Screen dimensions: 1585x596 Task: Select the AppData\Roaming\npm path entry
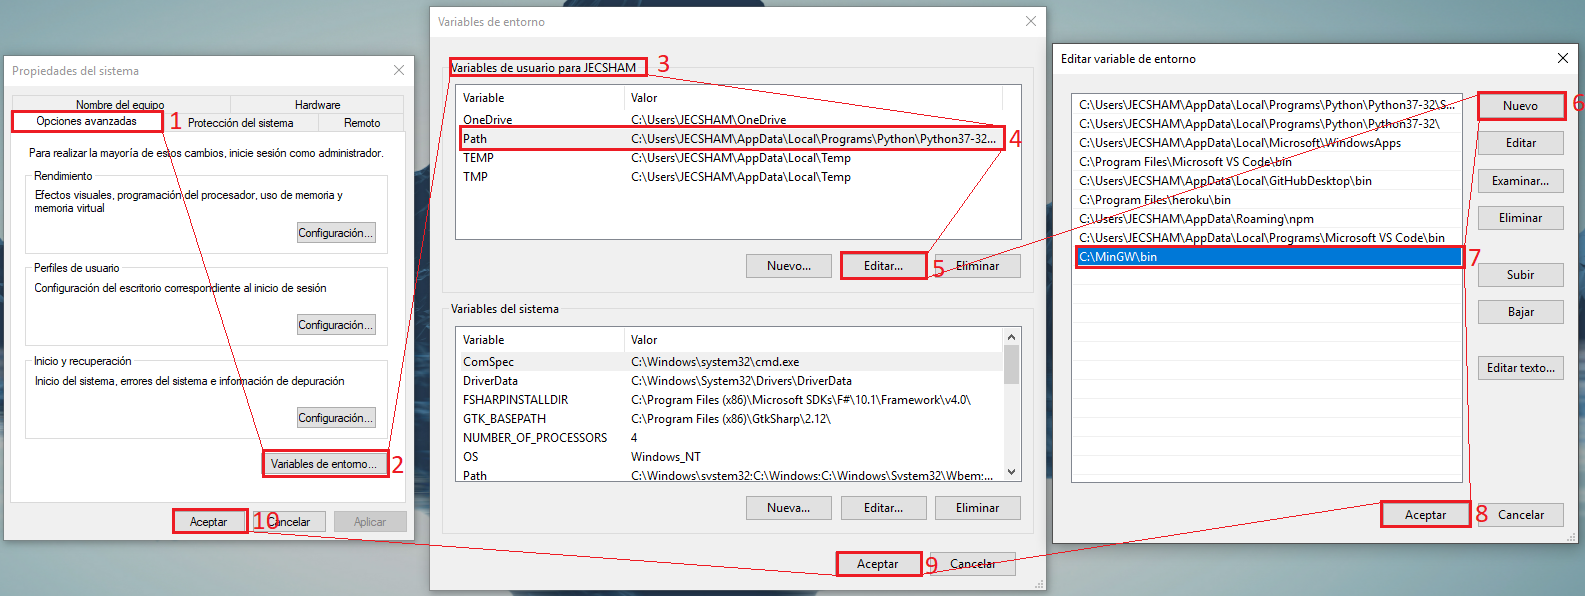1267,219
